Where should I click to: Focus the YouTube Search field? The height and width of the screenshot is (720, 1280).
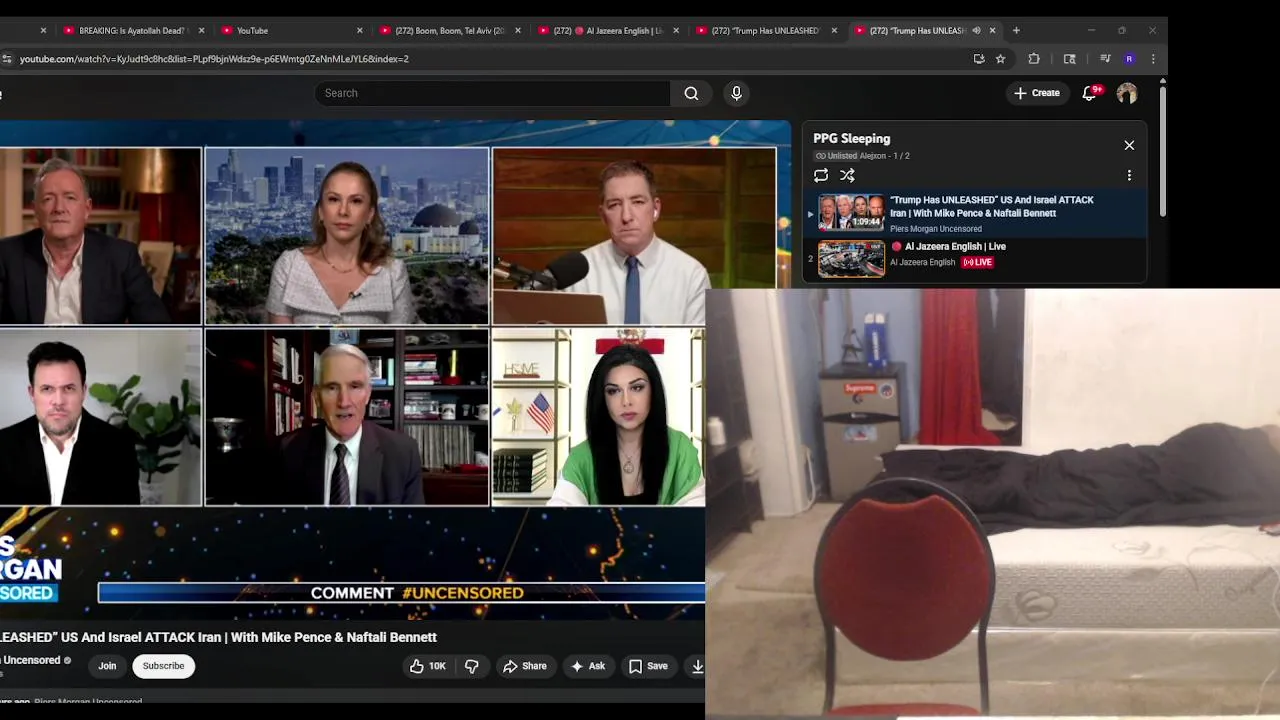[492, 93]
